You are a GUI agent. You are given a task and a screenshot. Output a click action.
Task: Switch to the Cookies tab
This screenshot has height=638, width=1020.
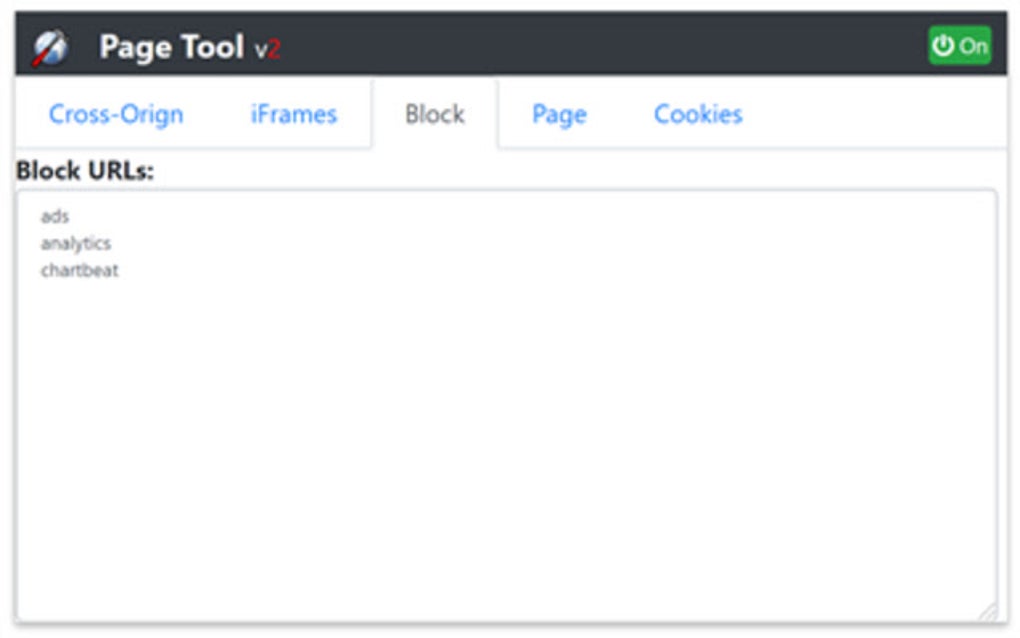[x=698, y=114]
